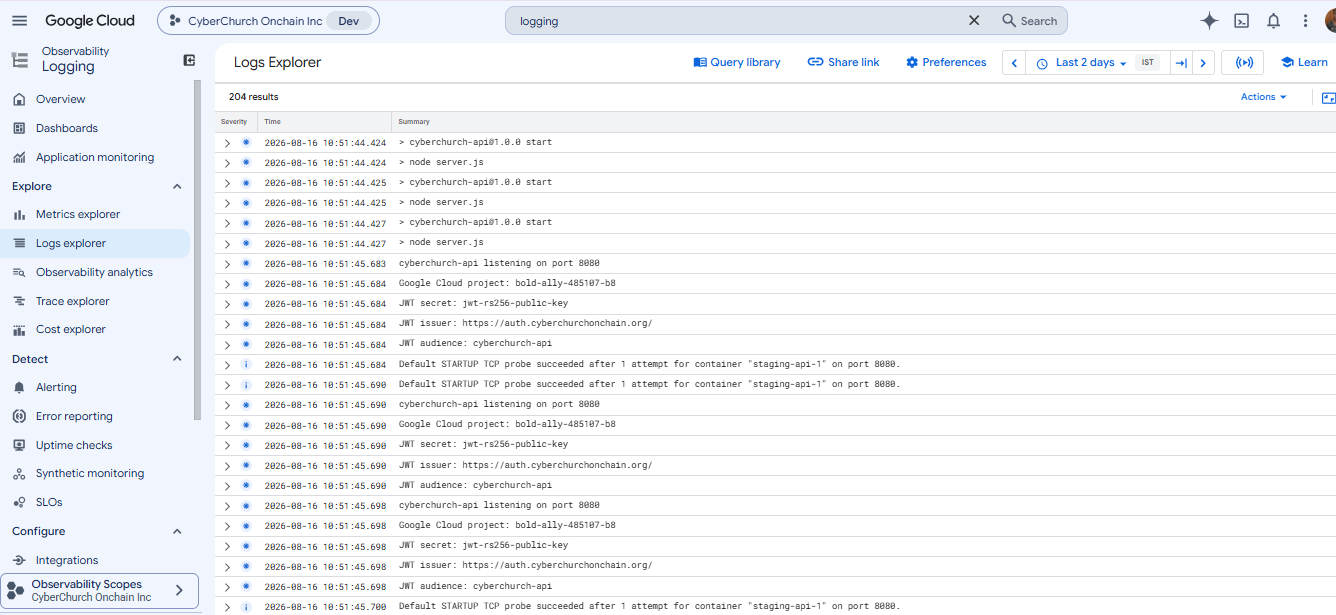The image size is (1336, 615).
Task: Open the Actions dropdown
Action: point(1263,97)
